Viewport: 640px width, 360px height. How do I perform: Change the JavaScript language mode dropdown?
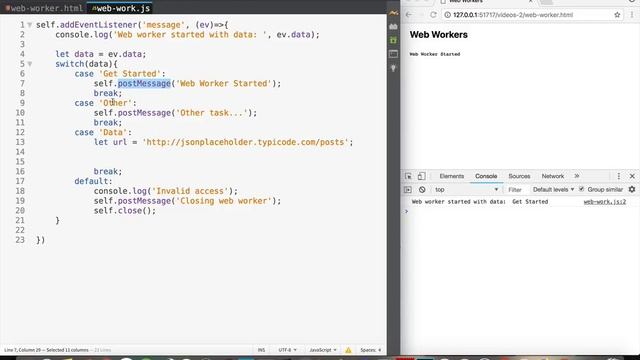(x=322, y=350)
